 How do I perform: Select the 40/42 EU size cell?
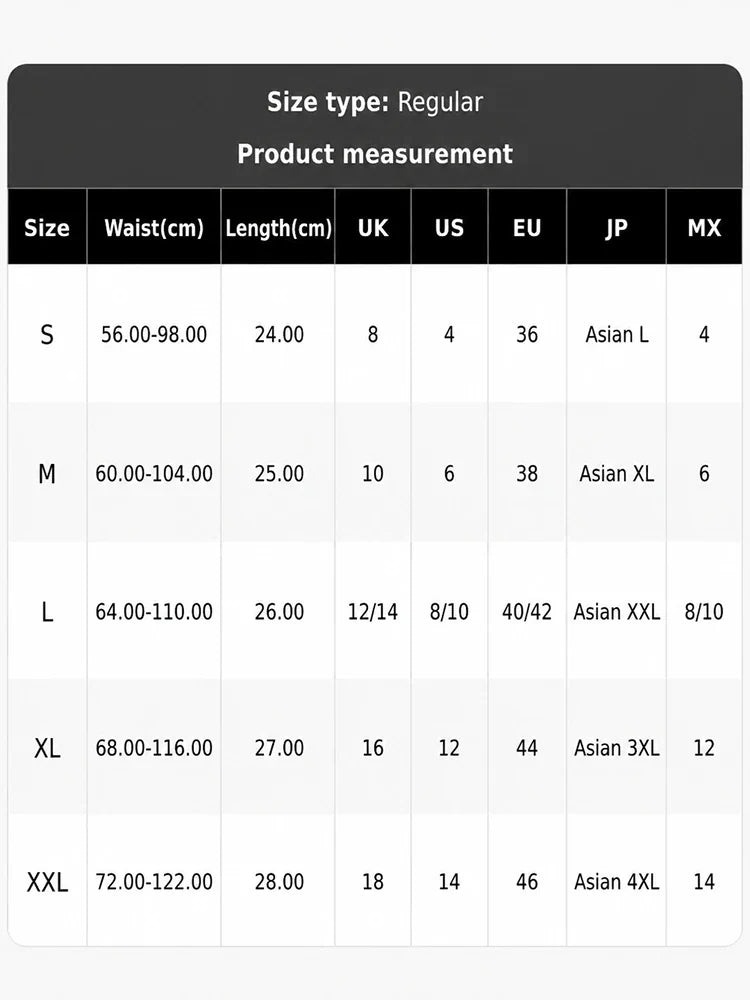click(527, 612)
